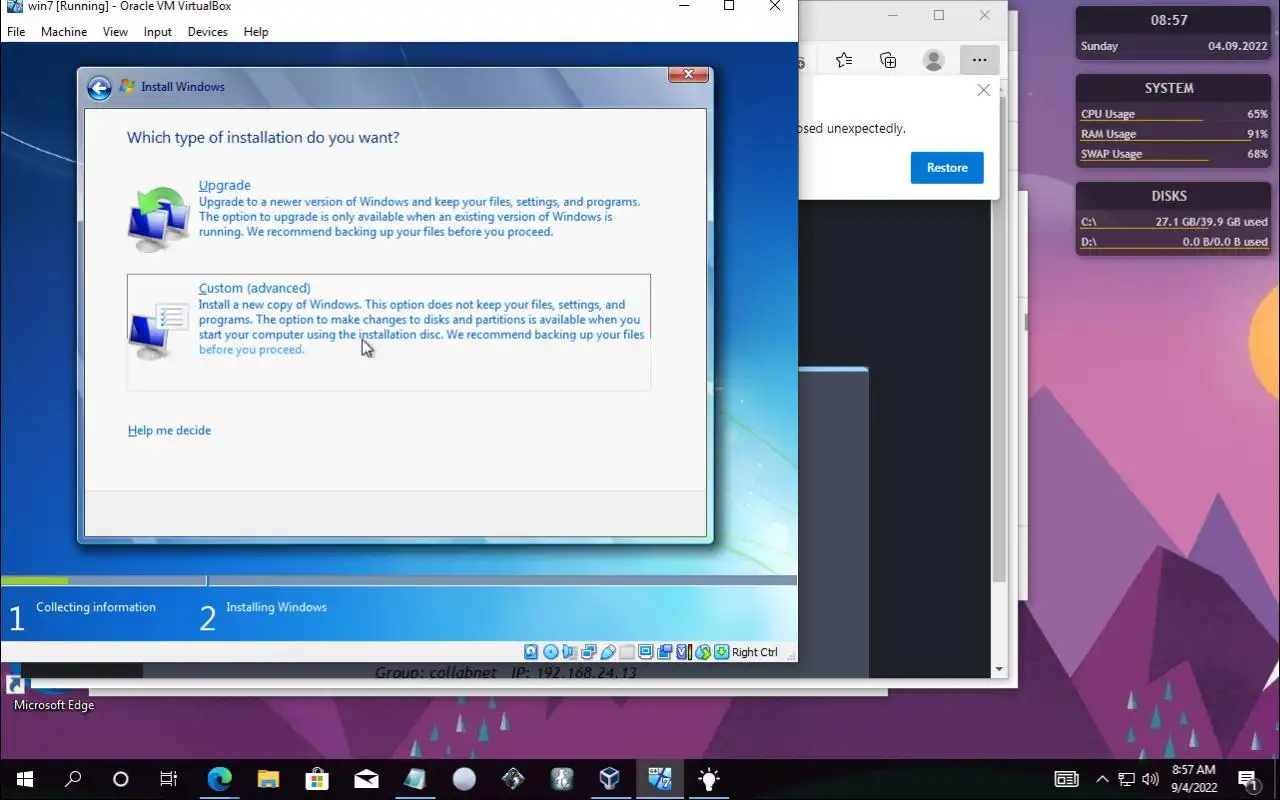Click the light bulb taskbar icon

[708, 778]
